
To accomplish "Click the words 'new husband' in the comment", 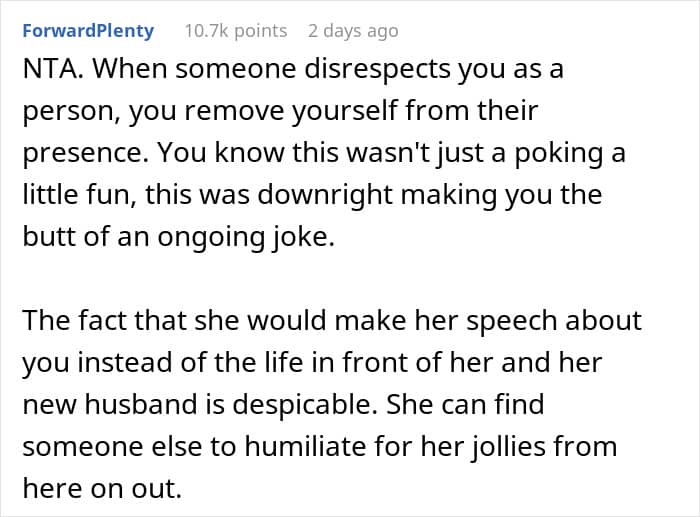I will (110, 404).
